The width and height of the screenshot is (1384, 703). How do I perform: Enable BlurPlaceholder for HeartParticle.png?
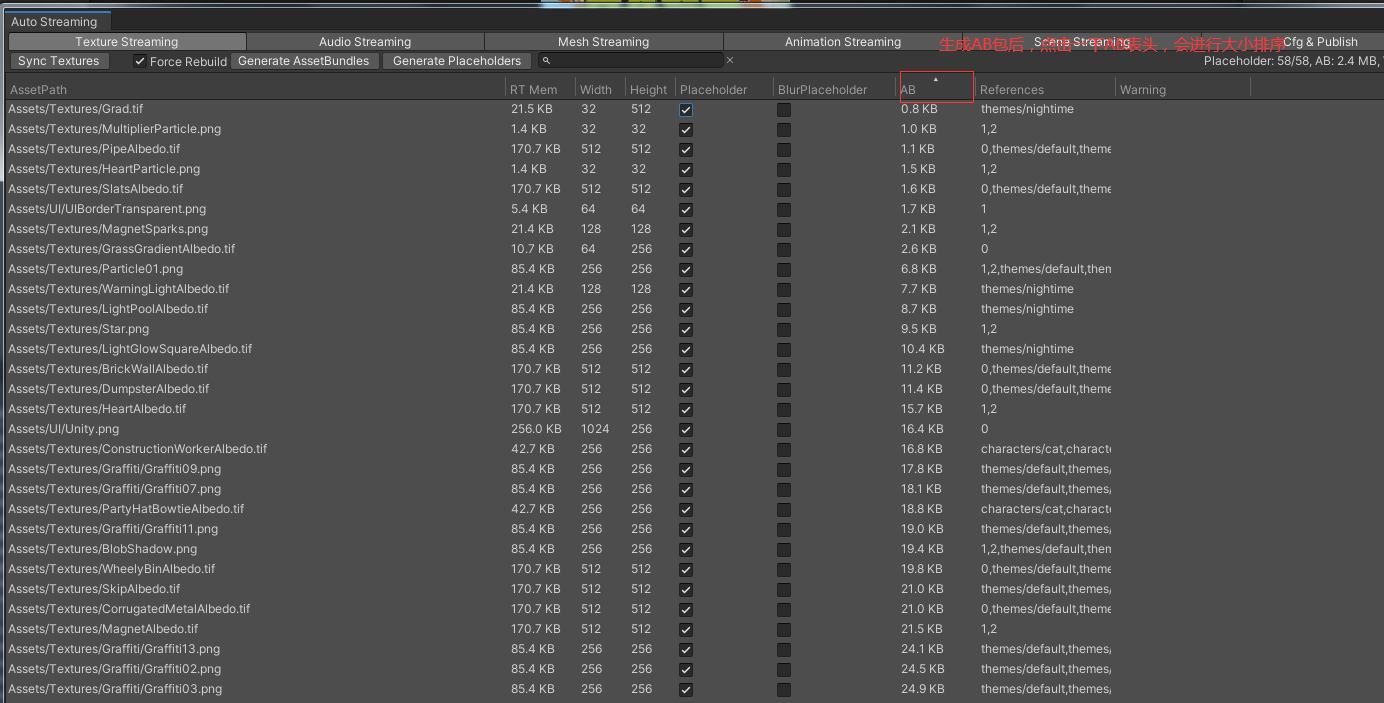pos(784,169)
